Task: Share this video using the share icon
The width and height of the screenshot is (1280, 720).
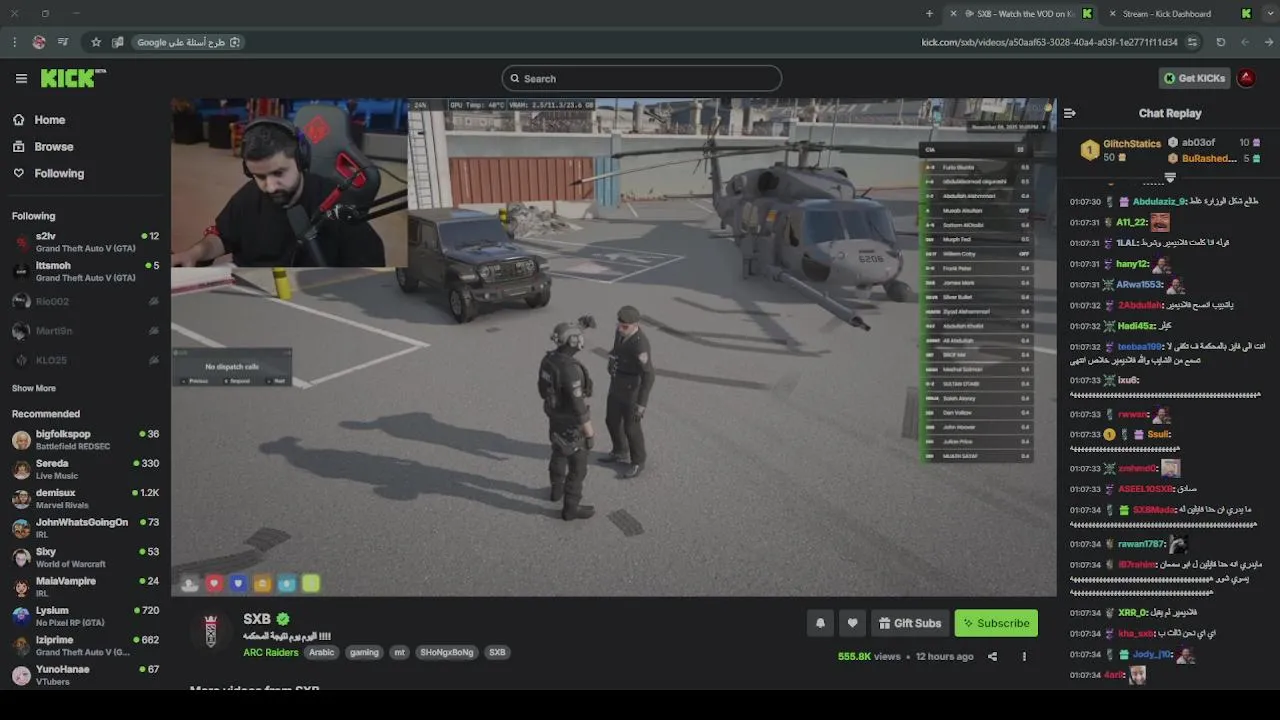Action: (992, 656)
